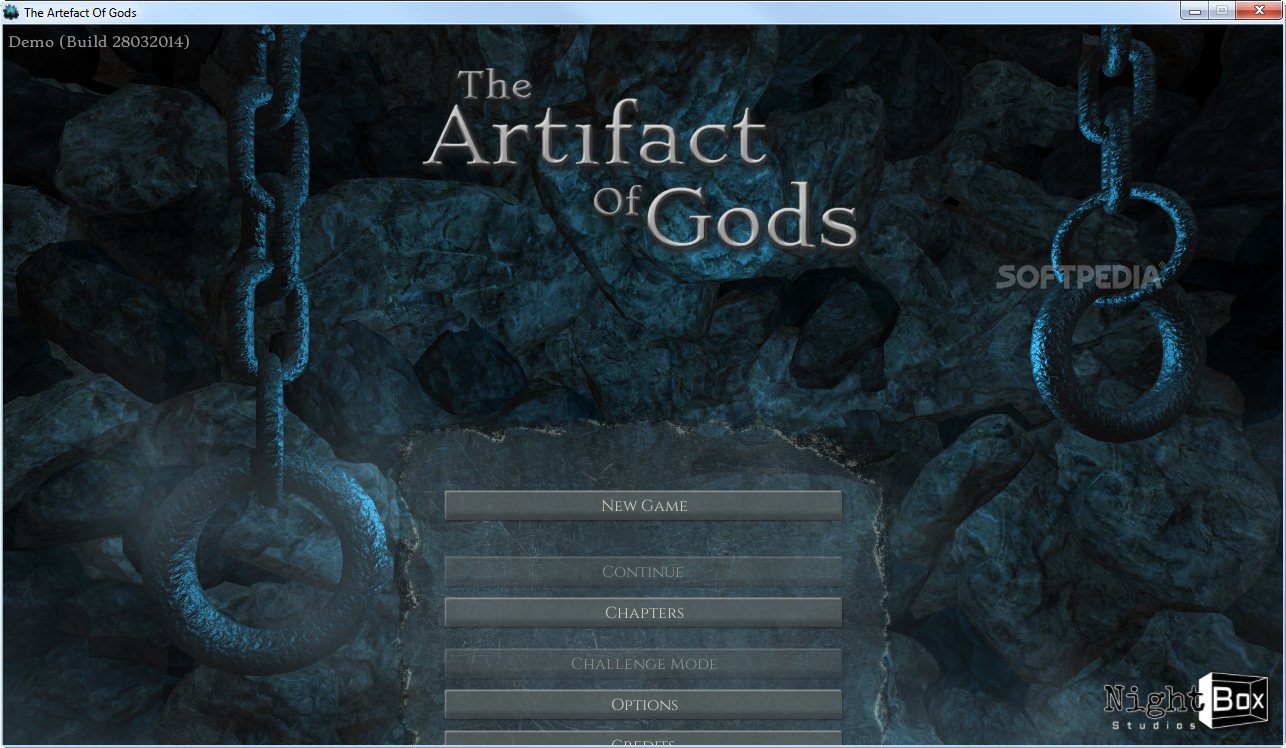Click the window title text 'The Artefact Of Gods'

click(x=80, y=13)
